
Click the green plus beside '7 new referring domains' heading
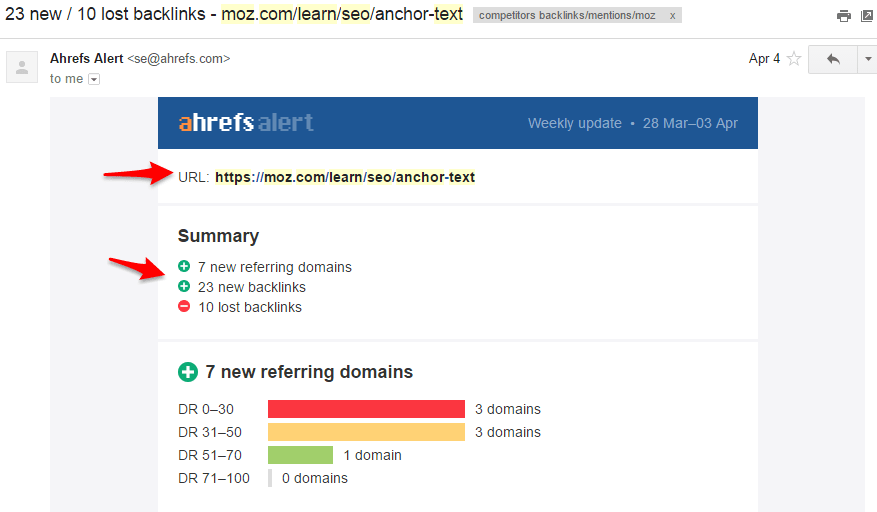pos(187,372)
